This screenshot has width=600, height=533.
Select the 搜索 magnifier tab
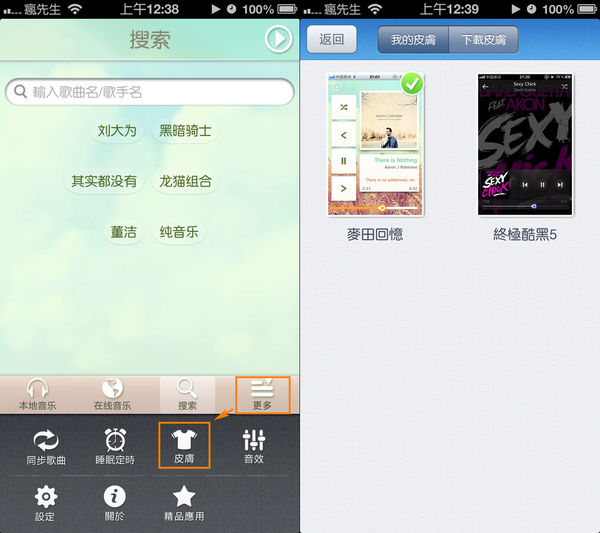187,395
